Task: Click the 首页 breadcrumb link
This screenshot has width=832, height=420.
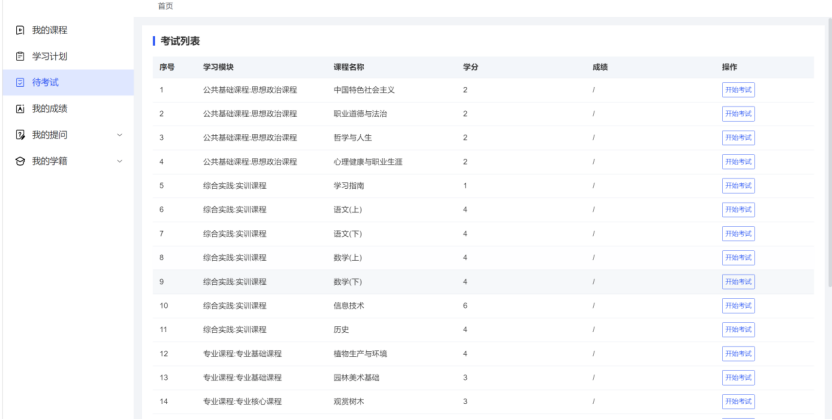Action: pyautogui.click(x=165, y=7)
